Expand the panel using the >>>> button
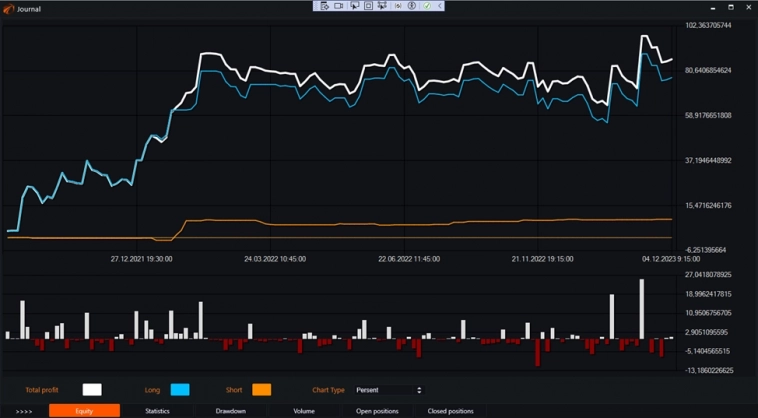 pos(24,411)
